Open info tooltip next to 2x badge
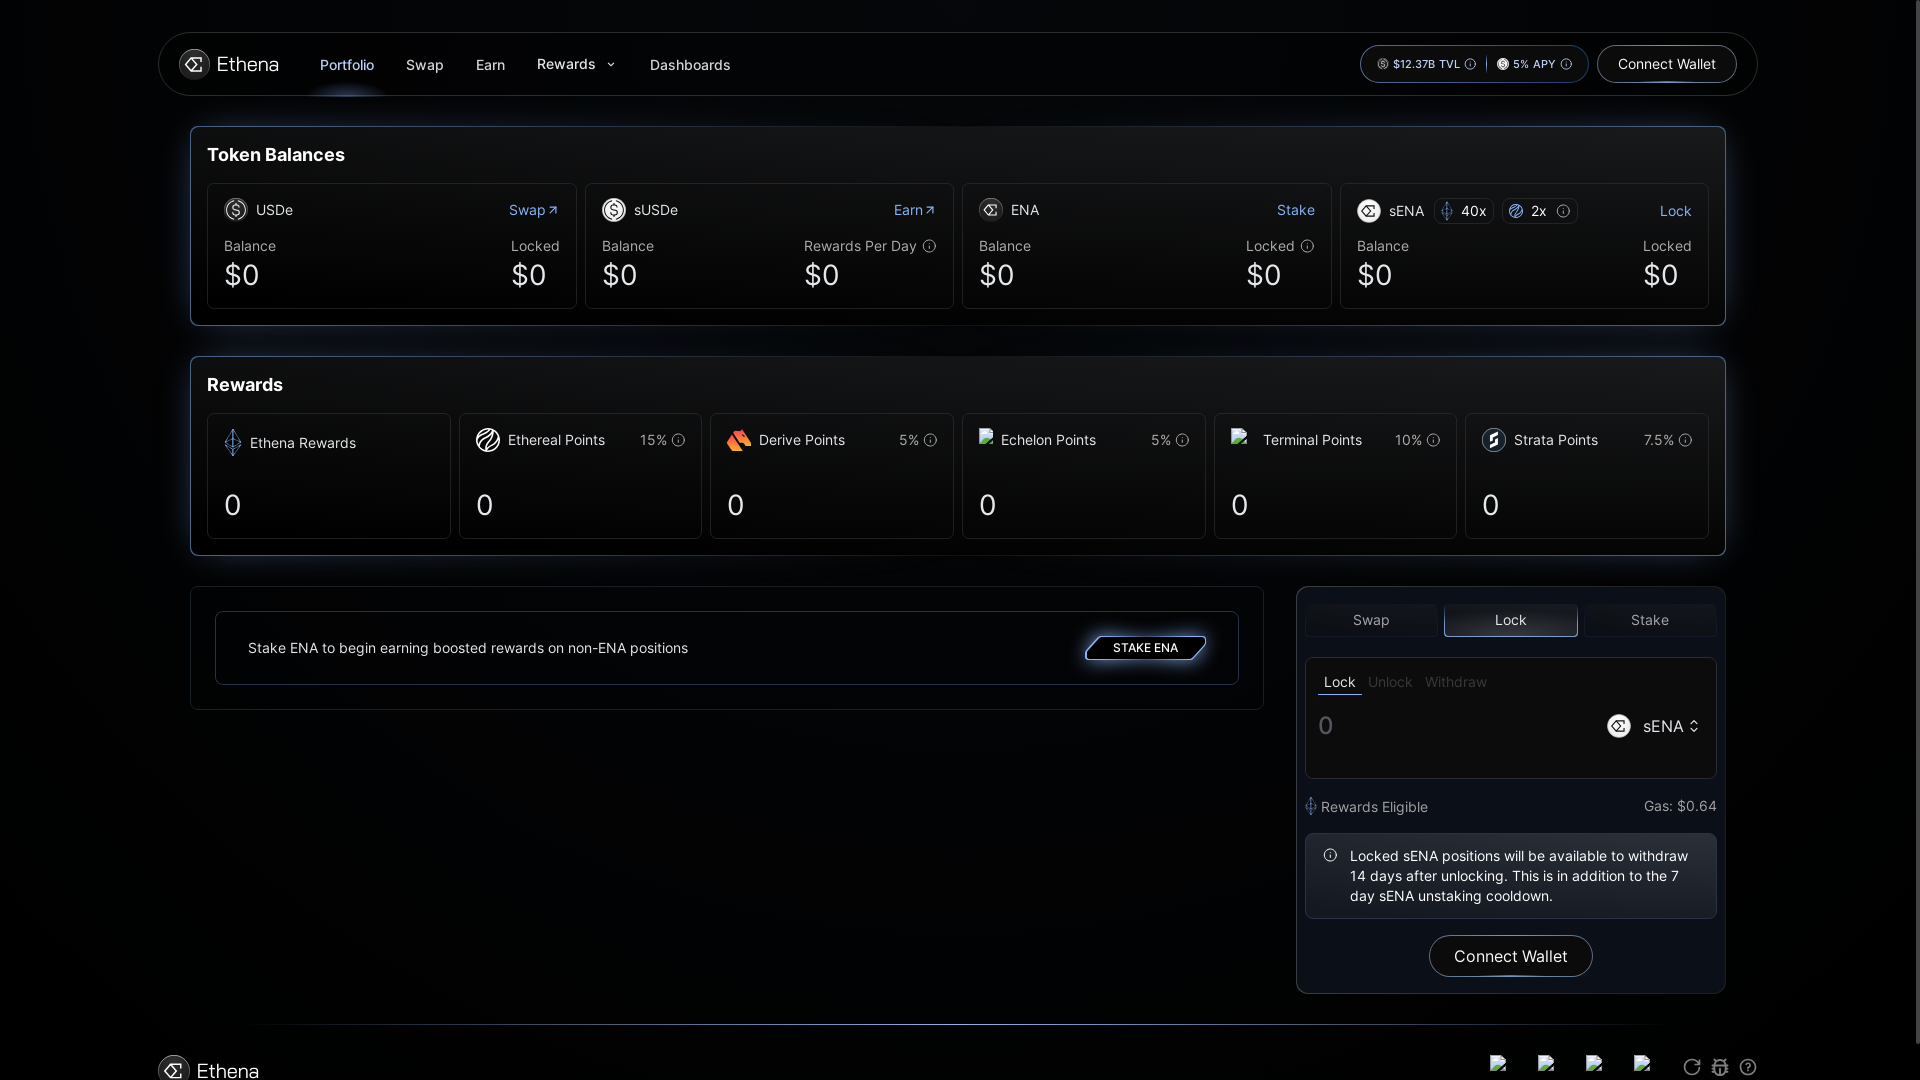The width and height of the screenshot is (1920, 1080). point(1563,211)
